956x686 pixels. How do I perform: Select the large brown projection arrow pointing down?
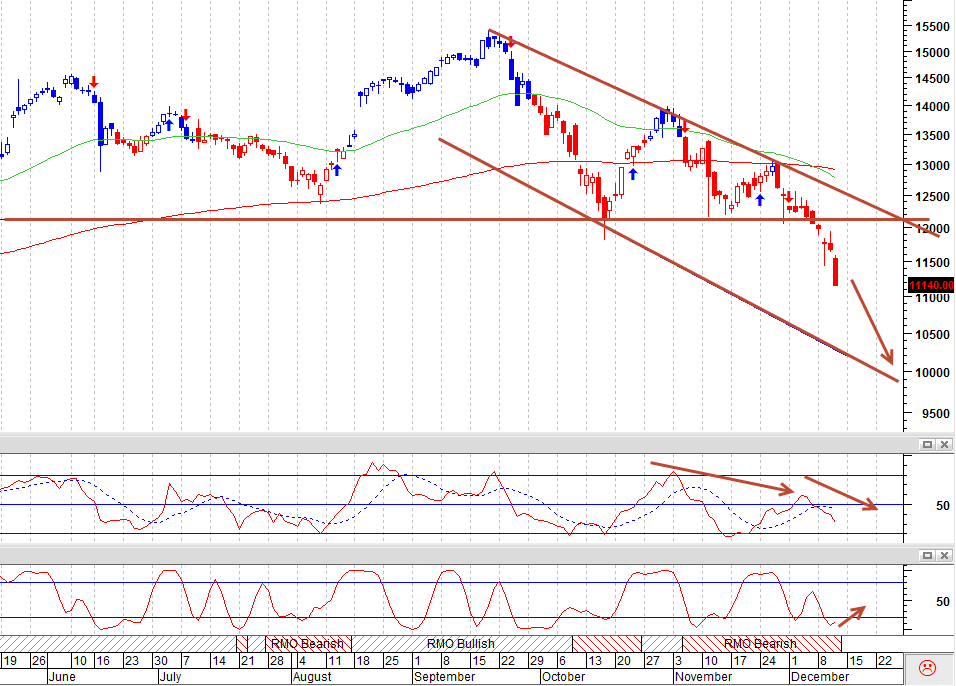[872, 322]
